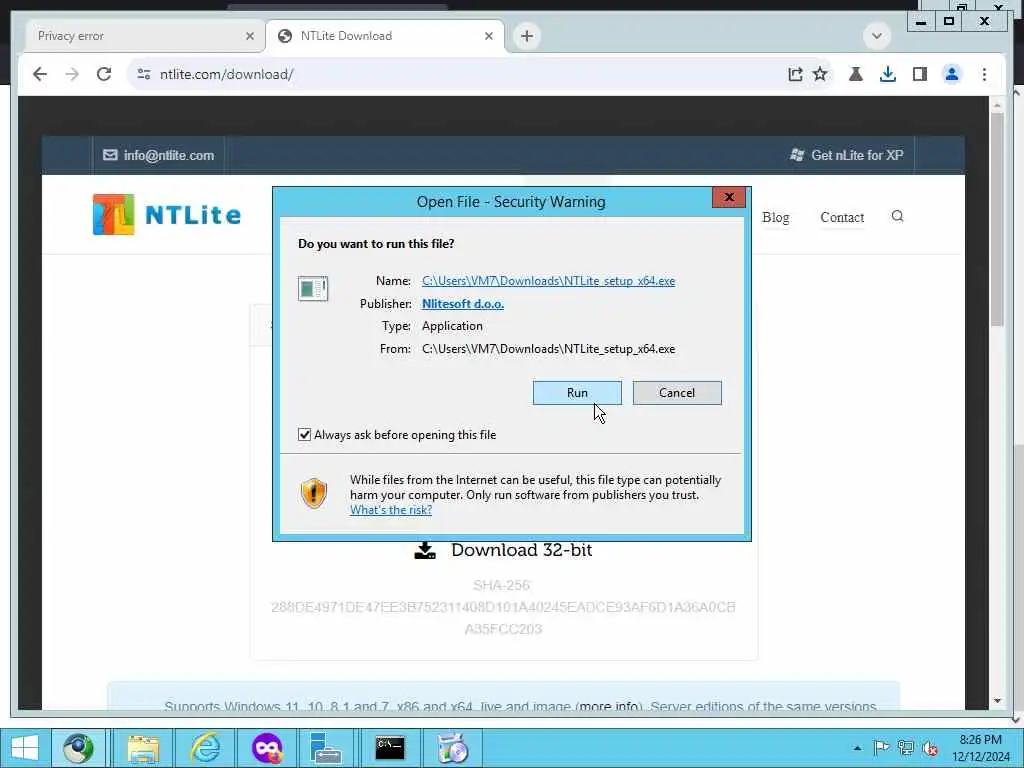Viewport: 1024px width, 768px height.
Task: Share this page icon in address bar
Action: [x=795, y=74]
